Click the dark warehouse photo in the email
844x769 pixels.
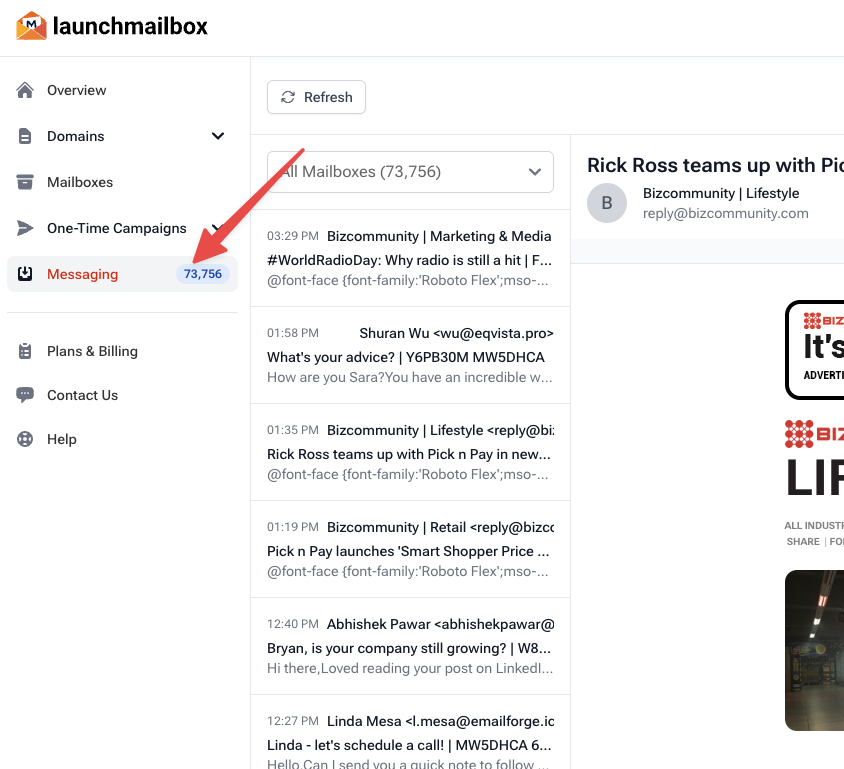(x=814, y=650)
